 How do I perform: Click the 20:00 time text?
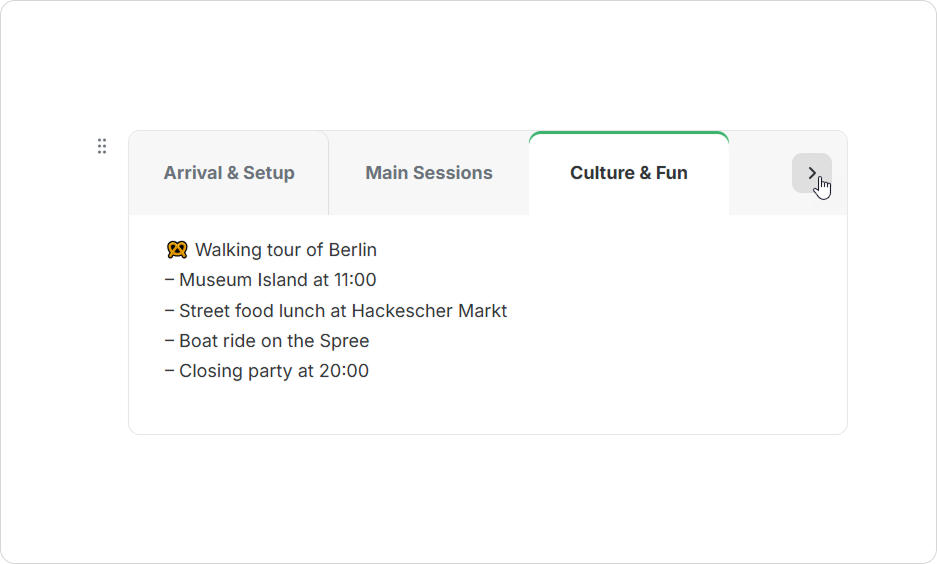point(344,370)
